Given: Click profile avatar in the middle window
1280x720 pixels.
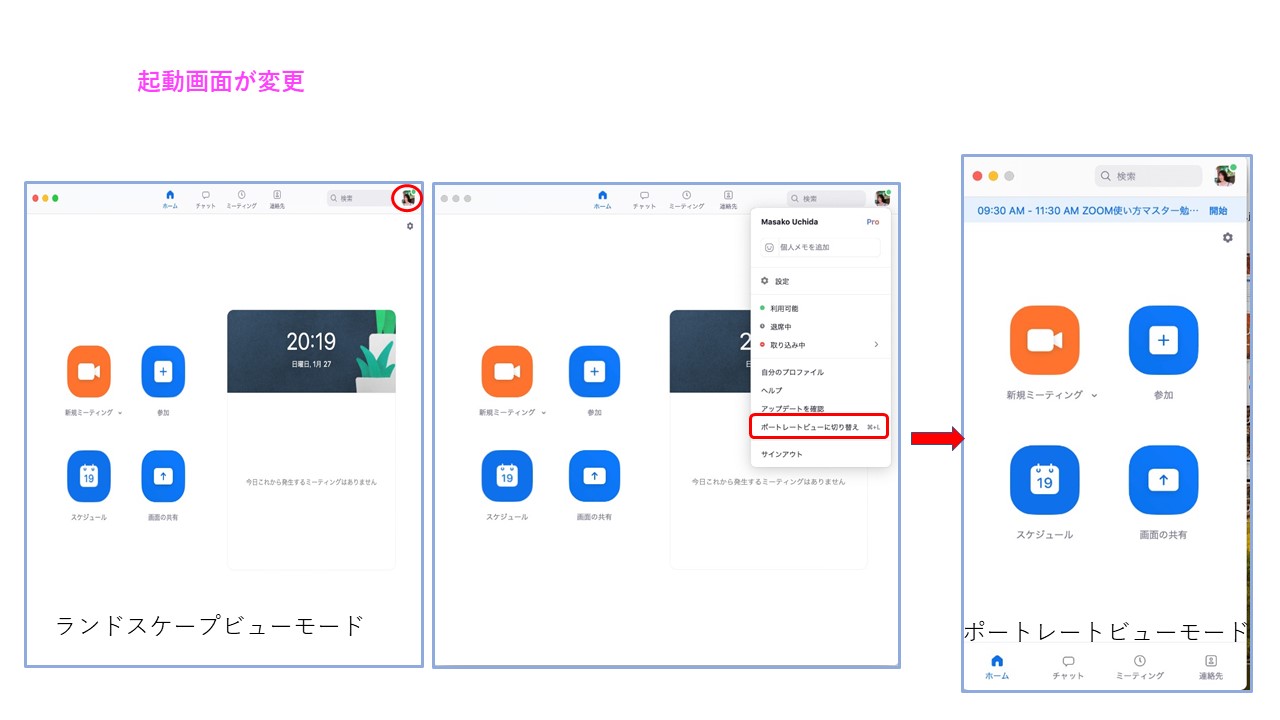Looking at the screenshot, I should [x=882, y=198].
